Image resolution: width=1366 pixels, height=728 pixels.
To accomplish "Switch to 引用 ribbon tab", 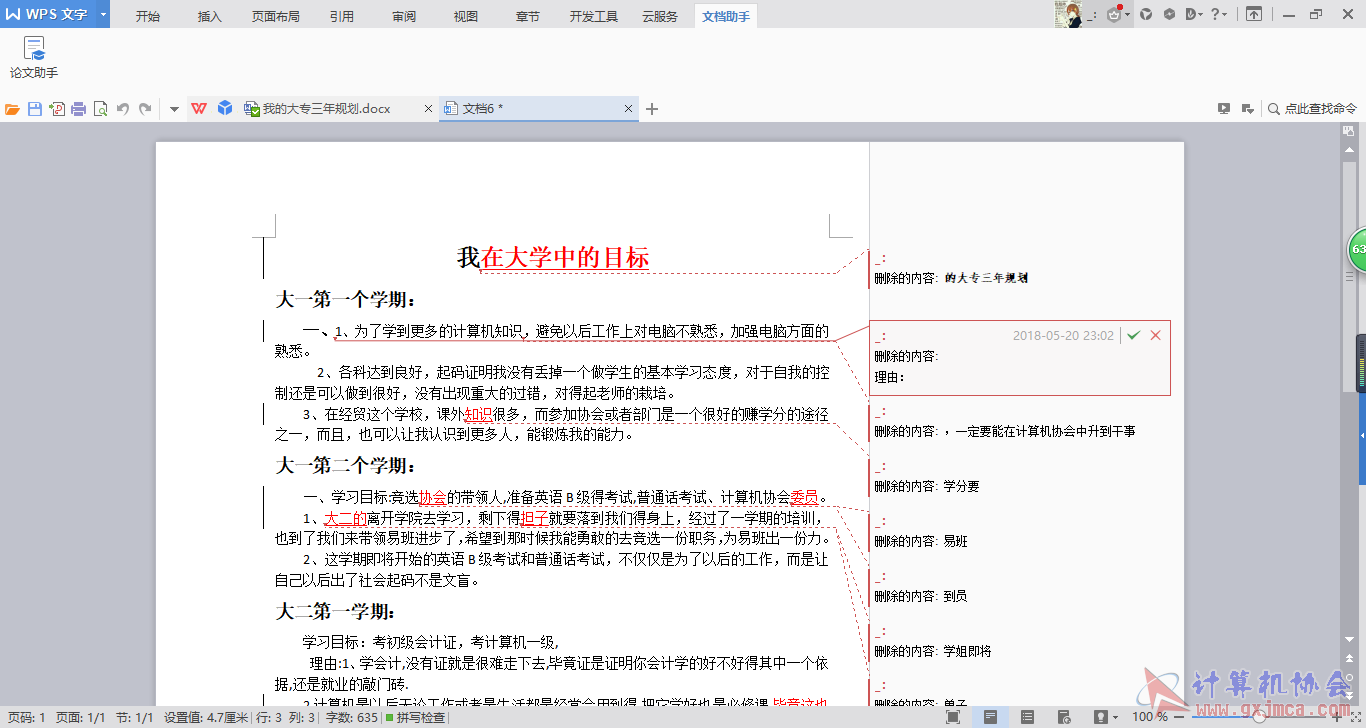I will [x=342, y=16].
